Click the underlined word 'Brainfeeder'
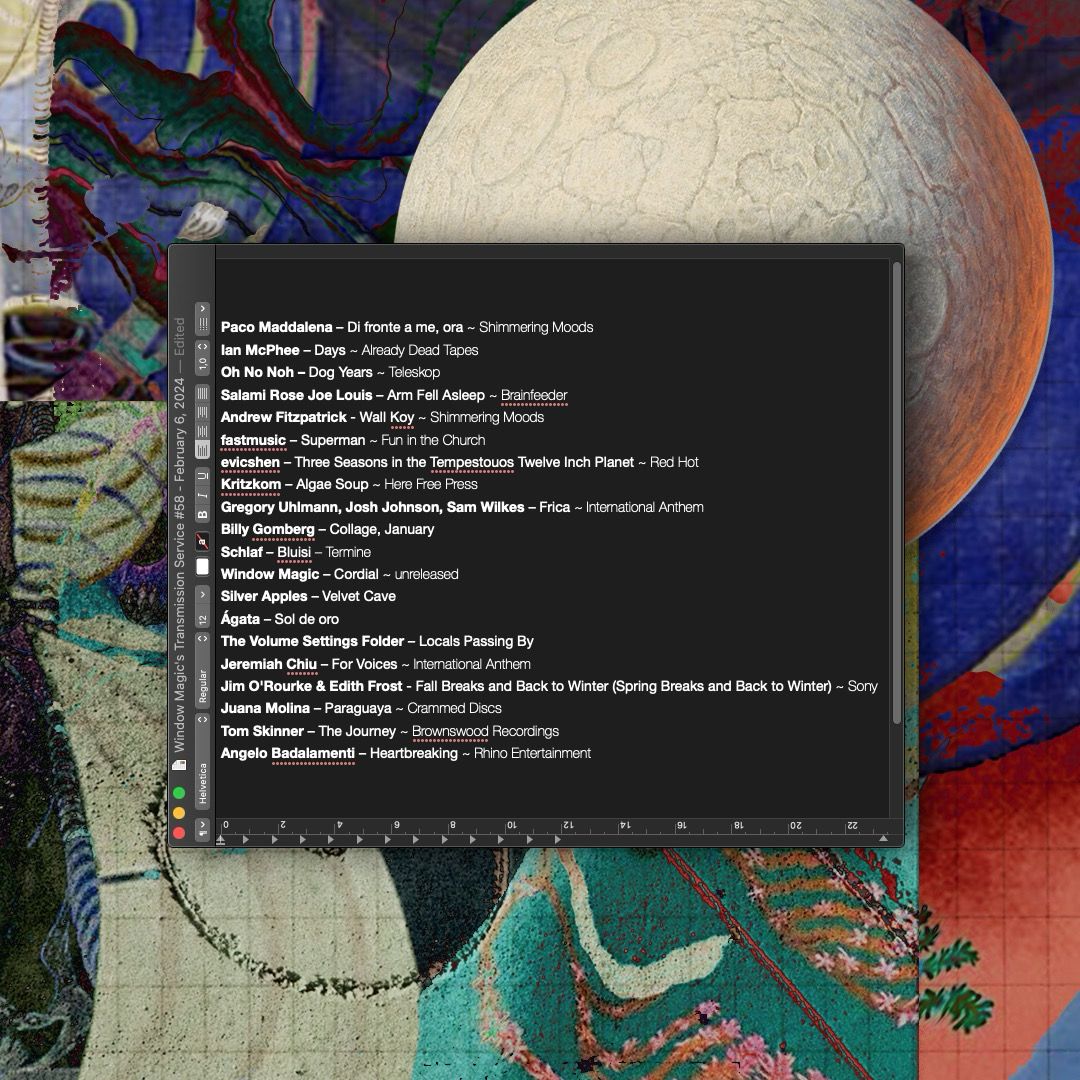The image size is (1080, 1080). click(534, 395)
